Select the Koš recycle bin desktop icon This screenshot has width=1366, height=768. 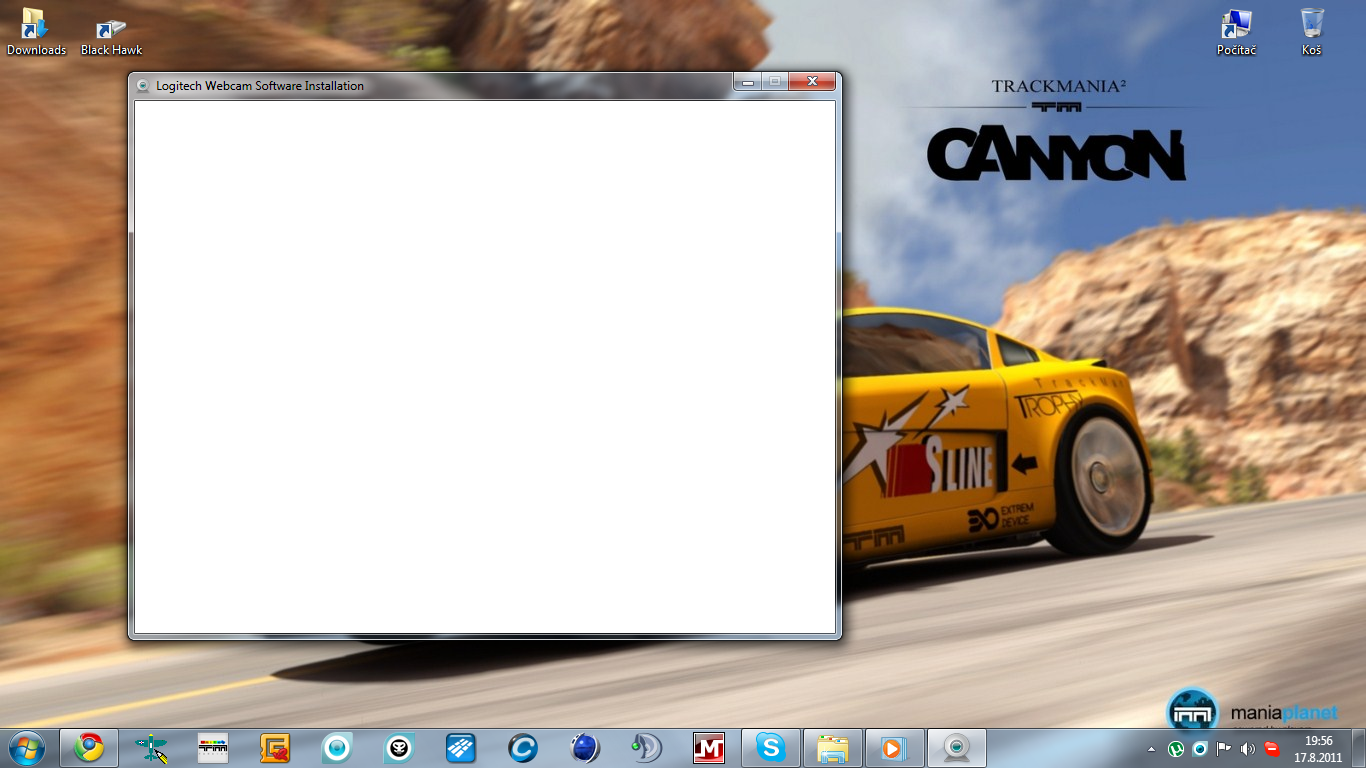[x=1312, y=31]
